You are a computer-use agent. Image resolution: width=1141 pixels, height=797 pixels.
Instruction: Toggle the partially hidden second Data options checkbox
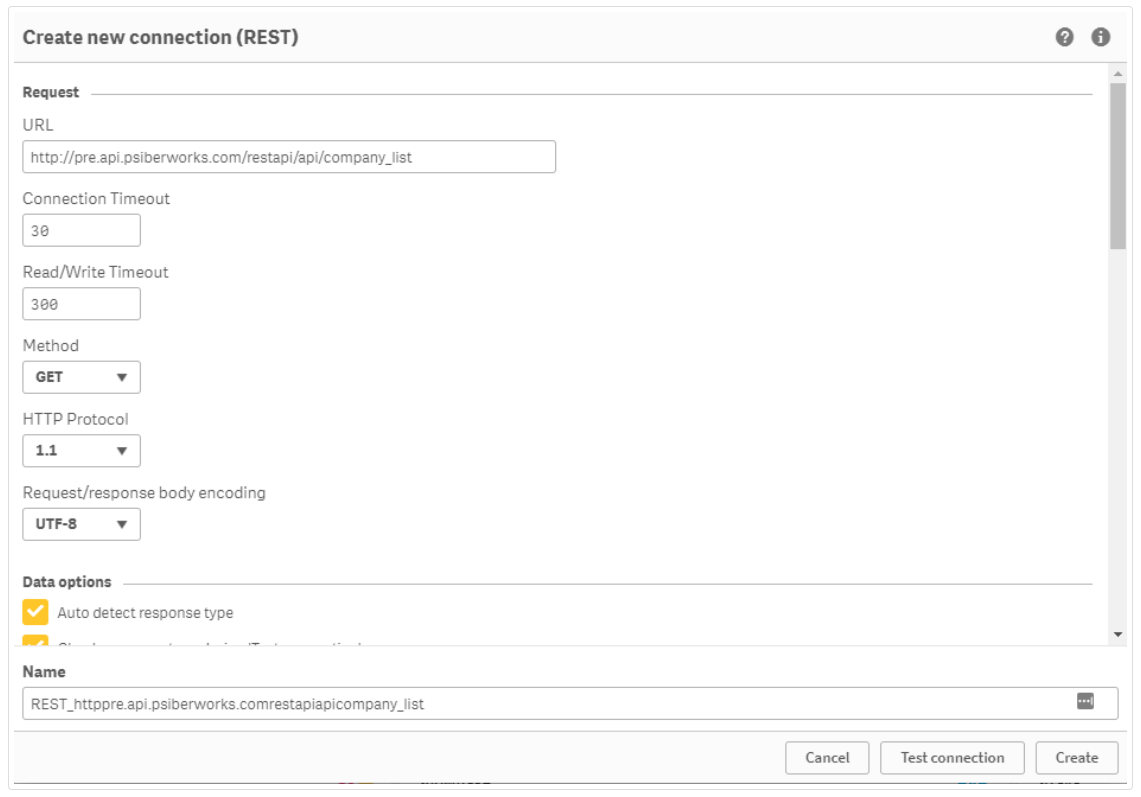pyautogui.click(x=36, y=642)
